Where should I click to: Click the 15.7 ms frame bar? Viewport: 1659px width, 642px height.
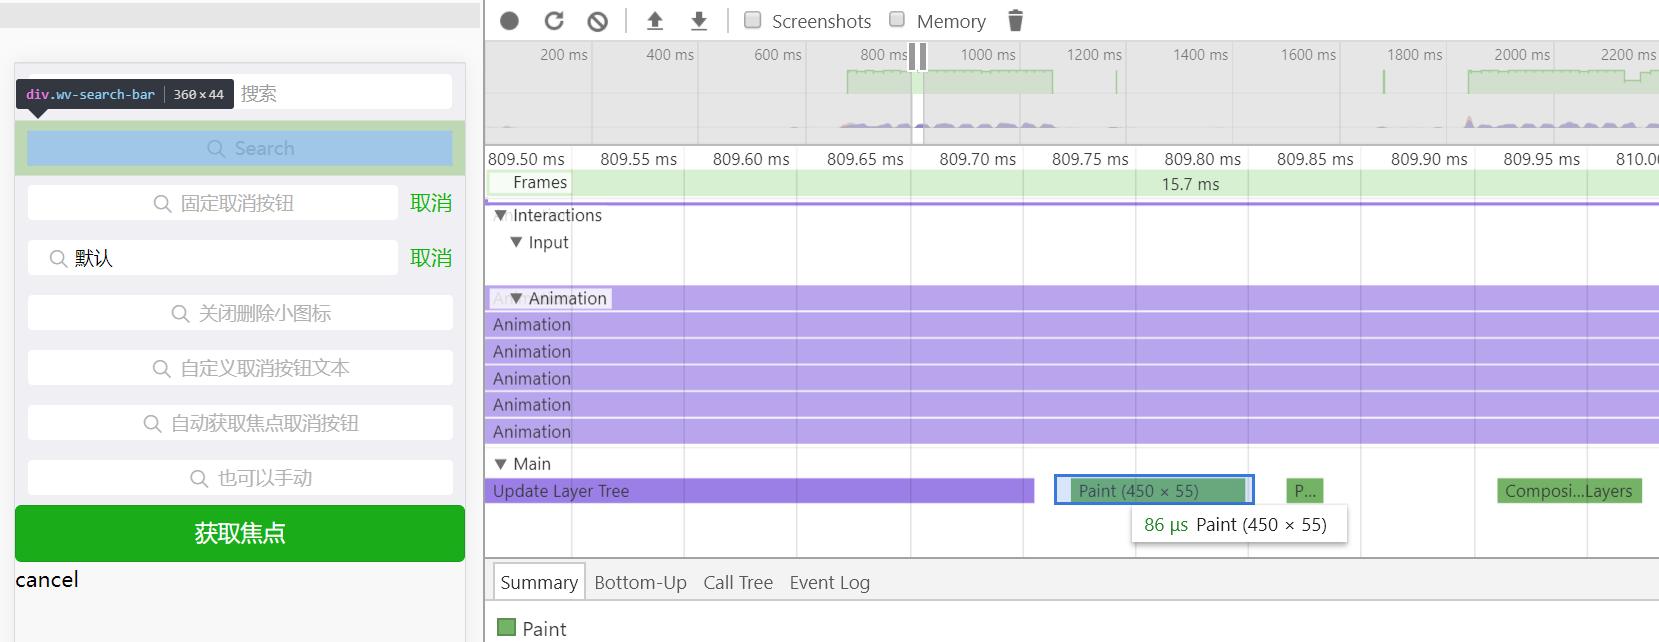[1190, 184]
